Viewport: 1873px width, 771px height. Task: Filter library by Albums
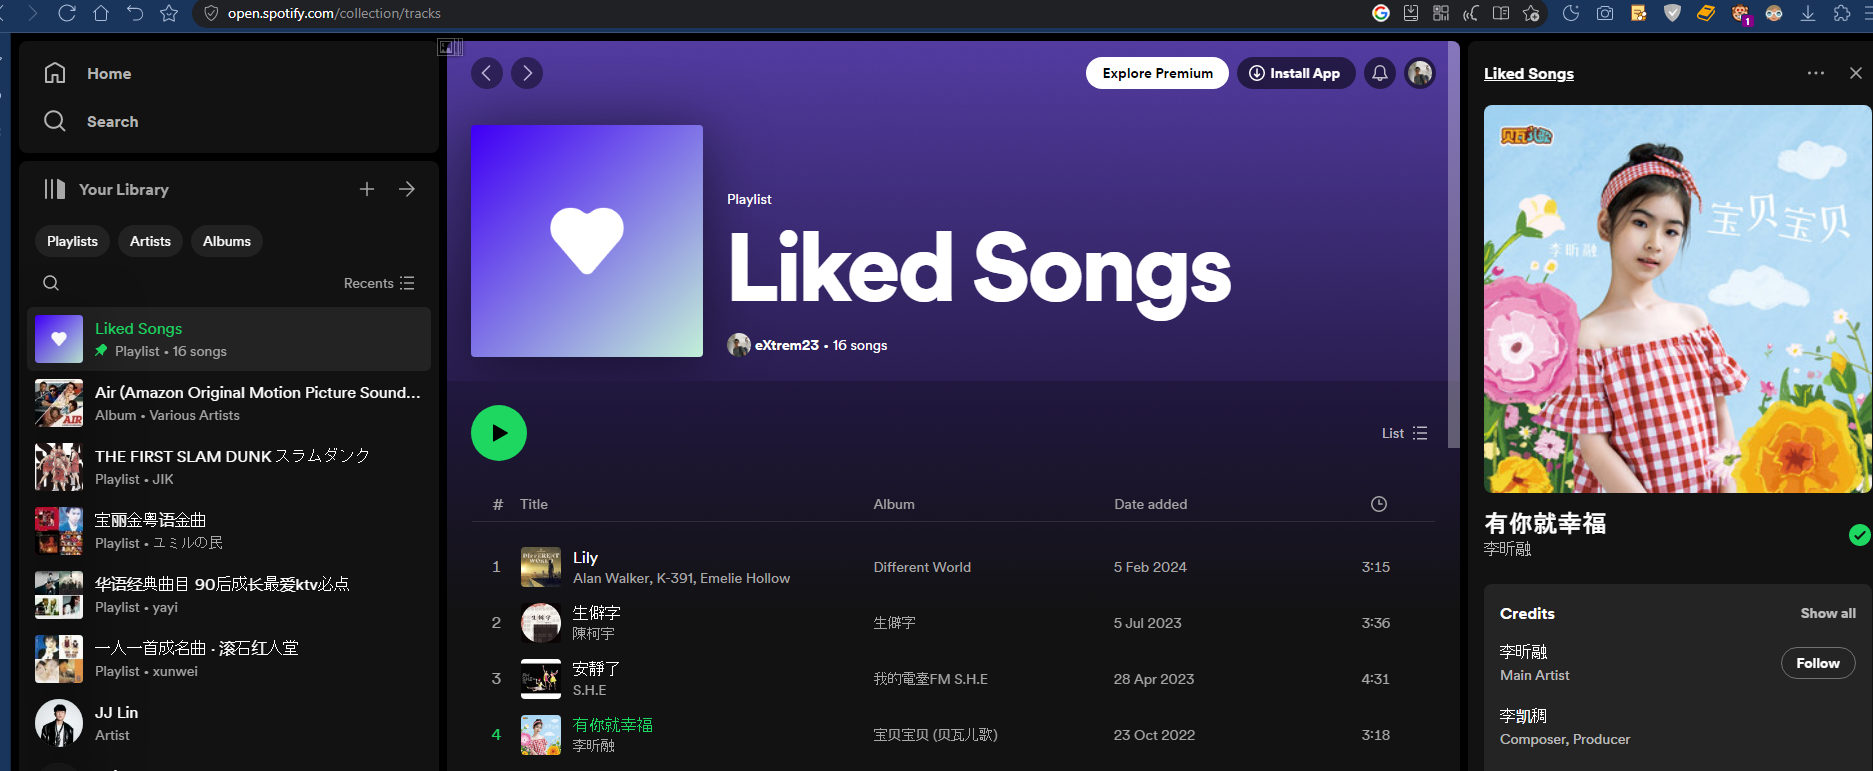pyautogui.click(x=227, y=241)
